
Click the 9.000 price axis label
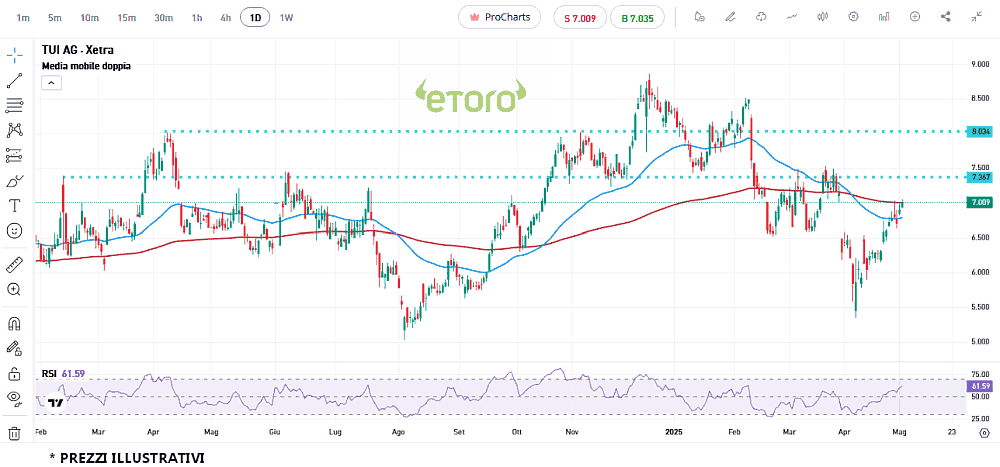point(980,64)
